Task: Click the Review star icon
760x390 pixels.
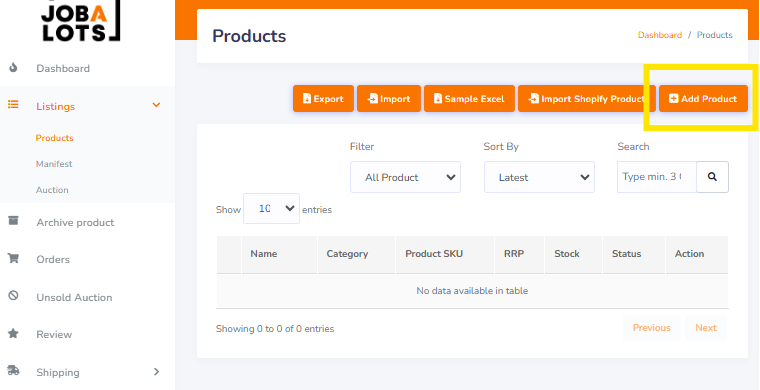Action: (x=13, y=333)
